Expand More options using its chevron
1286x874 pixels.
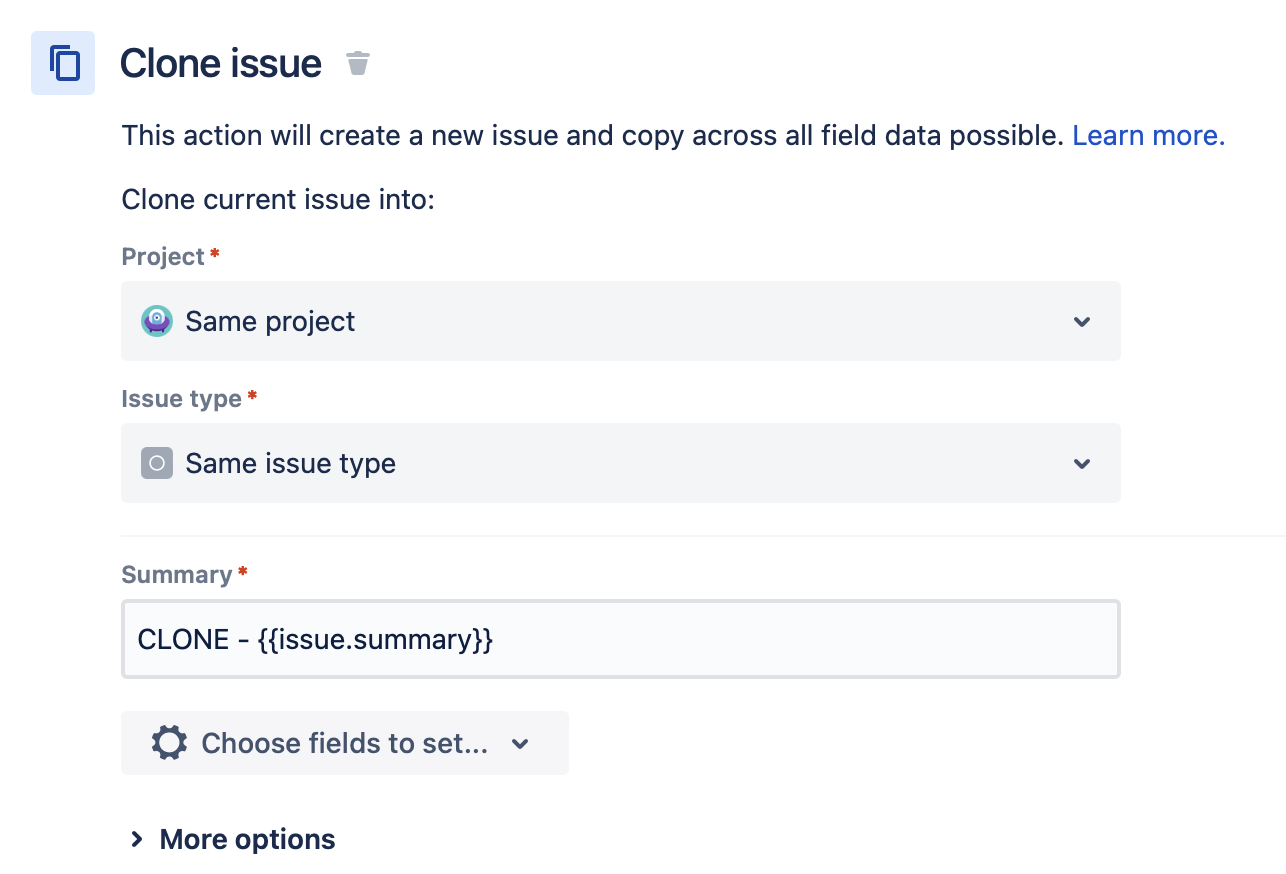[x=137, y=839]
